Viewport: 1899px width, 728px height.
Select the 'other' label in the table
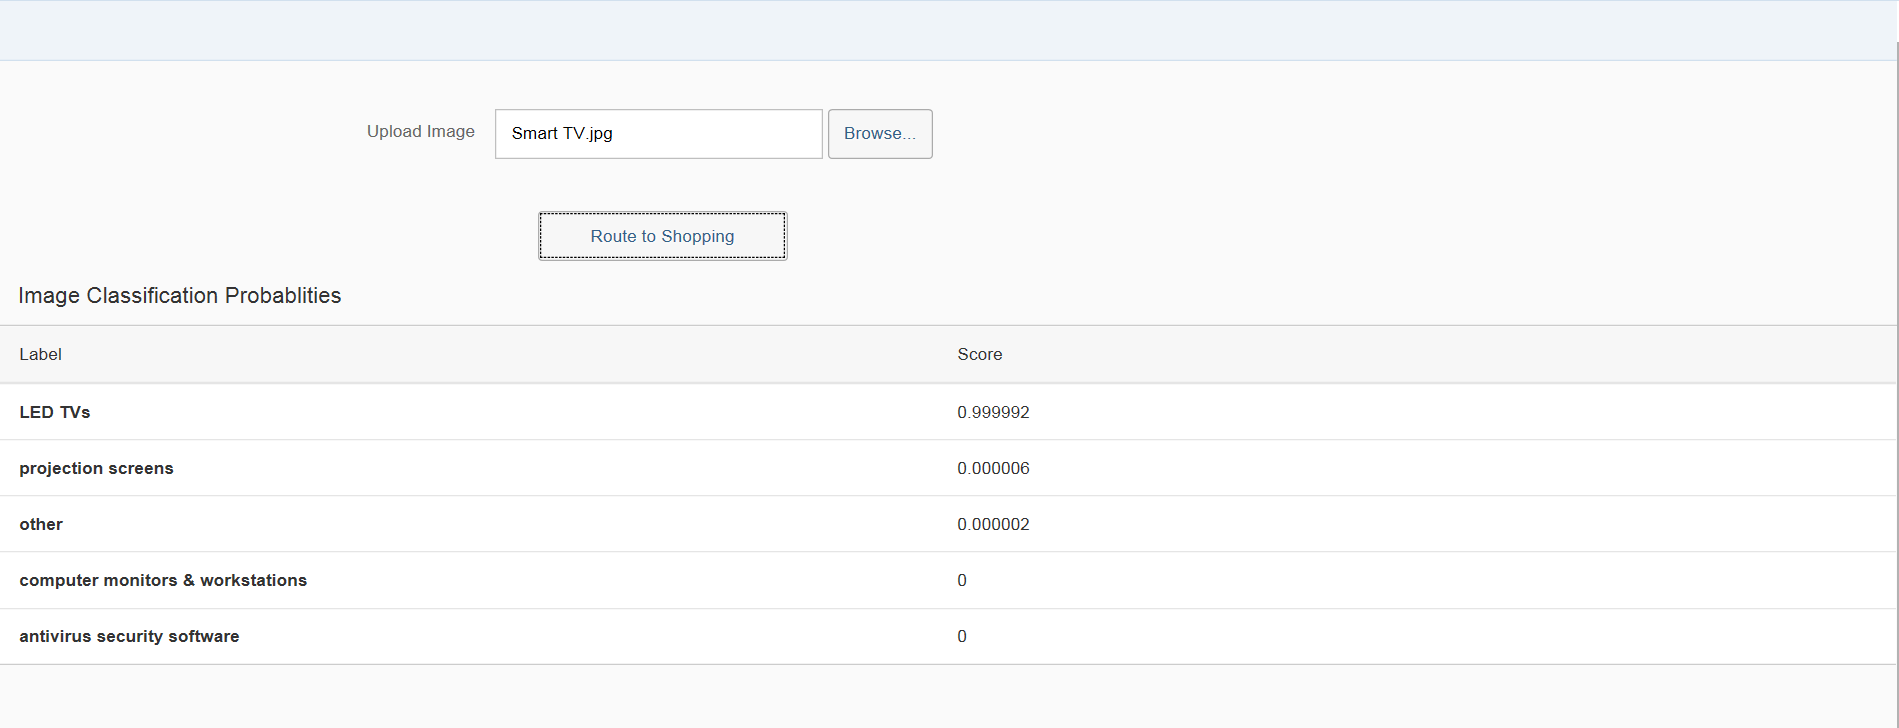click(x=41, y=524)
